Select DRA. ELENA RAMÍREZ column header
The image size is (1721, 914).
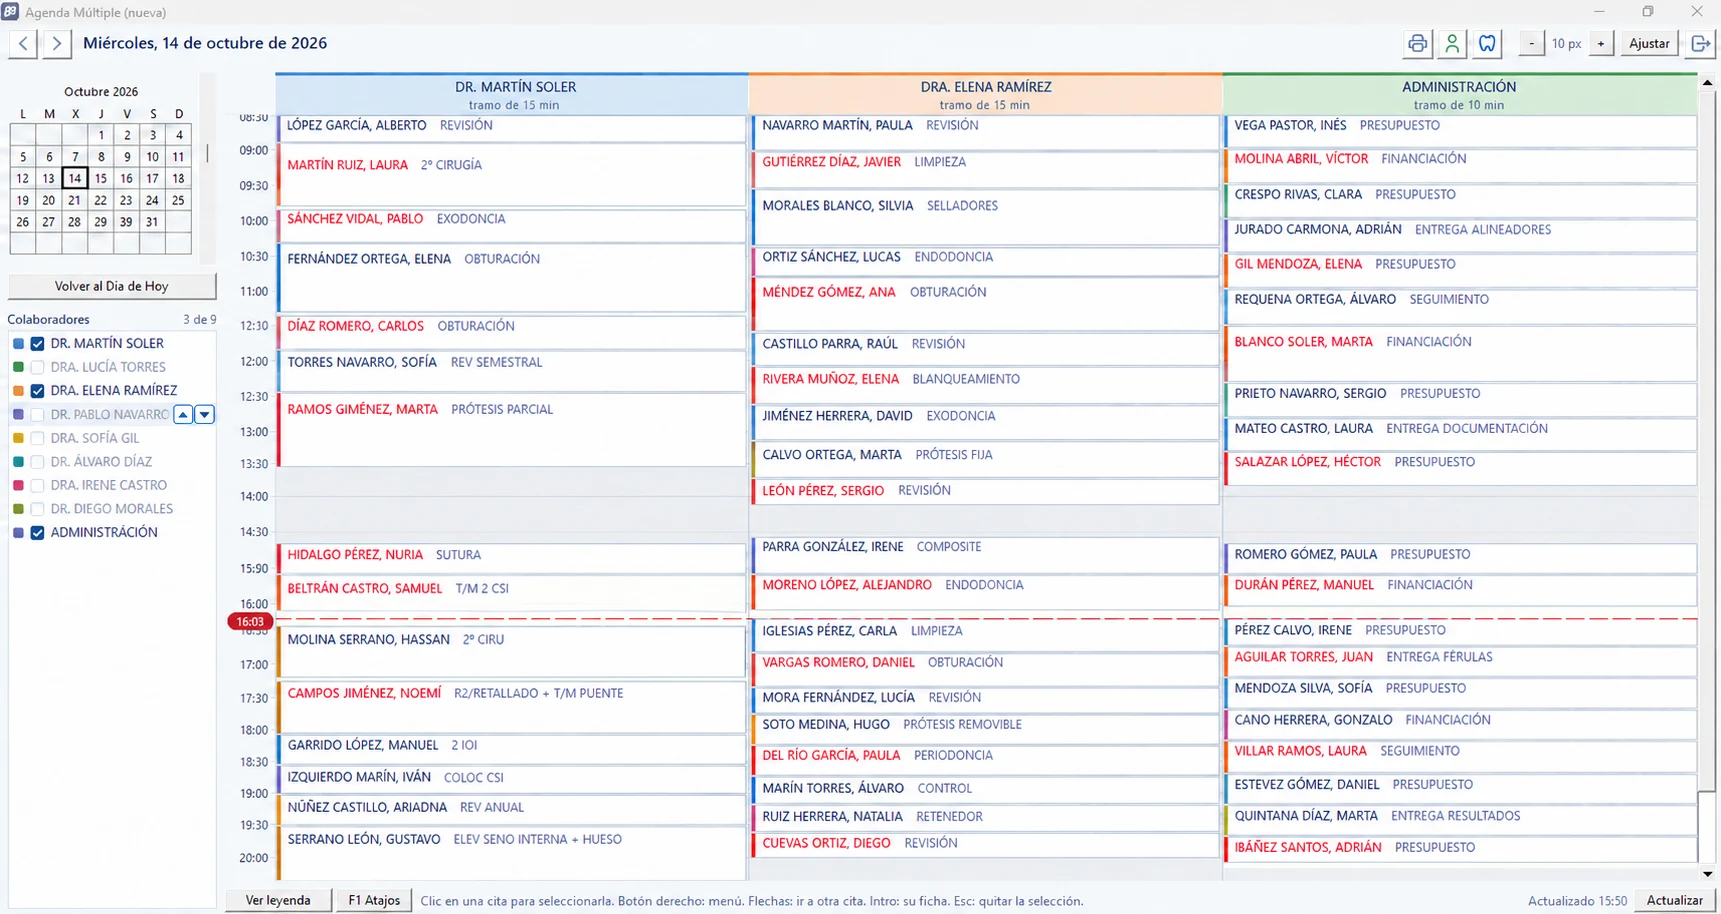click(985, 94)
